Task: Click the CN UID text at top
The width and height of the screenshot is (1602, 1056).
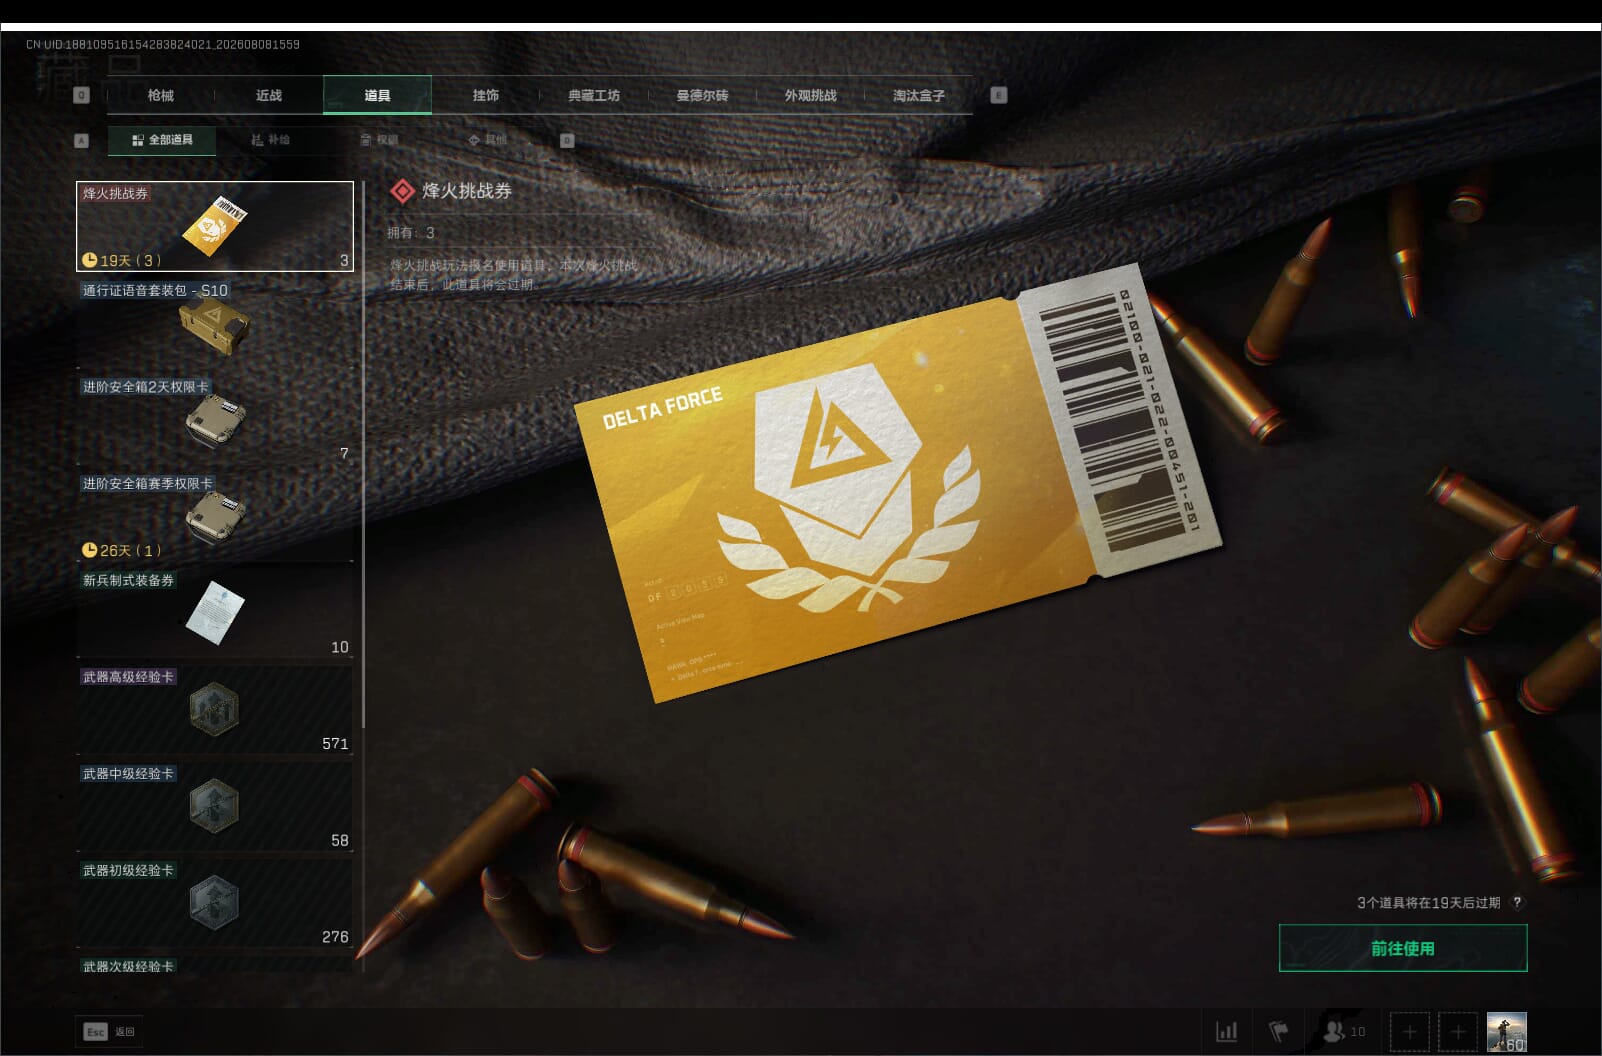Action: [x=163, y=44]
